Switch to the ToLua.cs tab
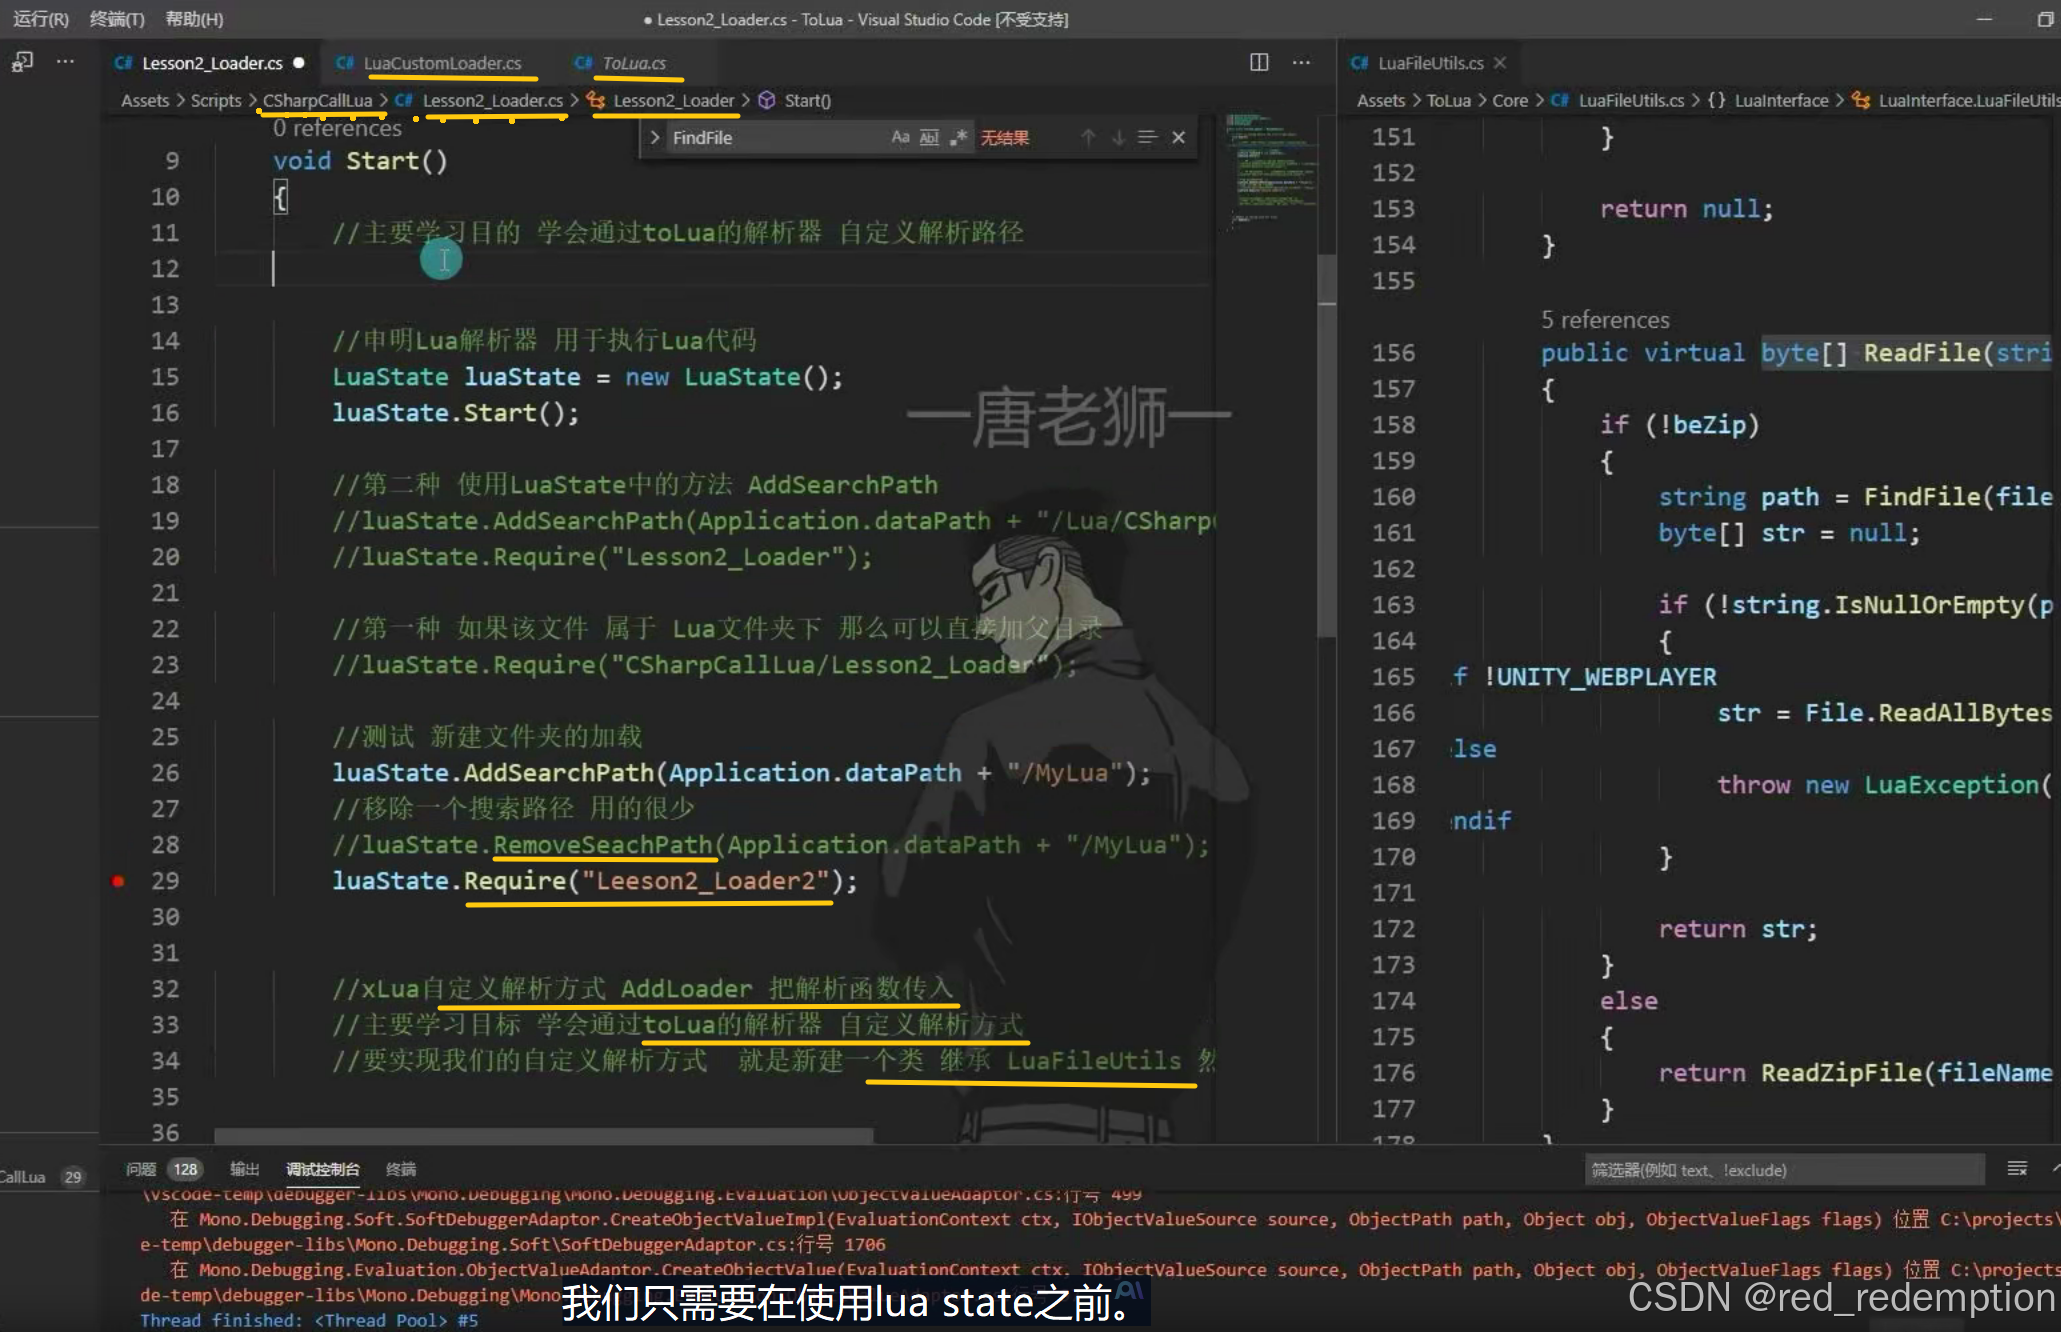 click(634, 63)
